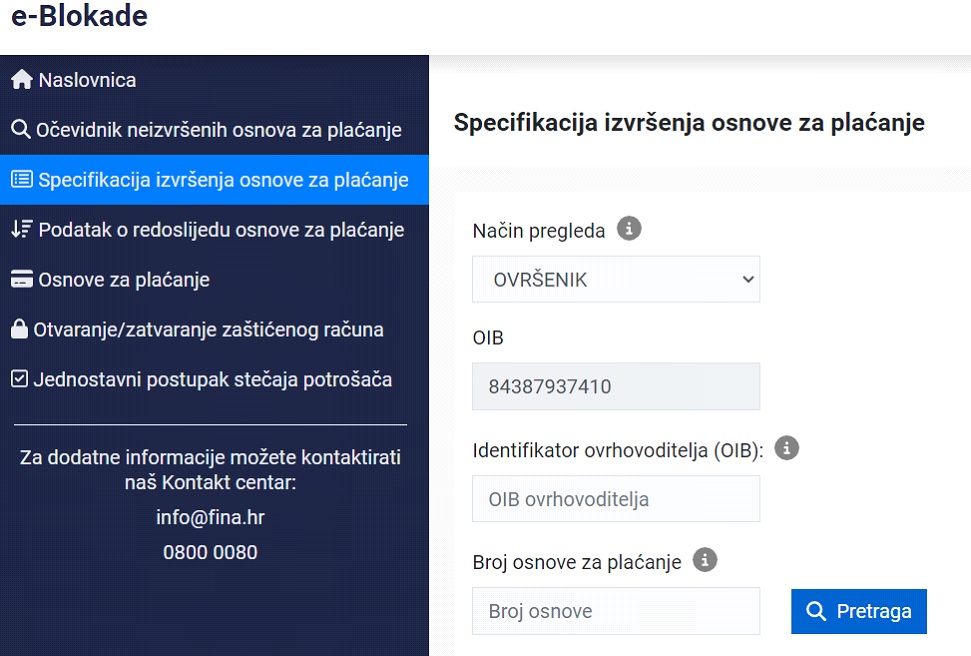Click the list icon beside Specifikacija izvršenja
971x656 pixels.
coord(21,180)
